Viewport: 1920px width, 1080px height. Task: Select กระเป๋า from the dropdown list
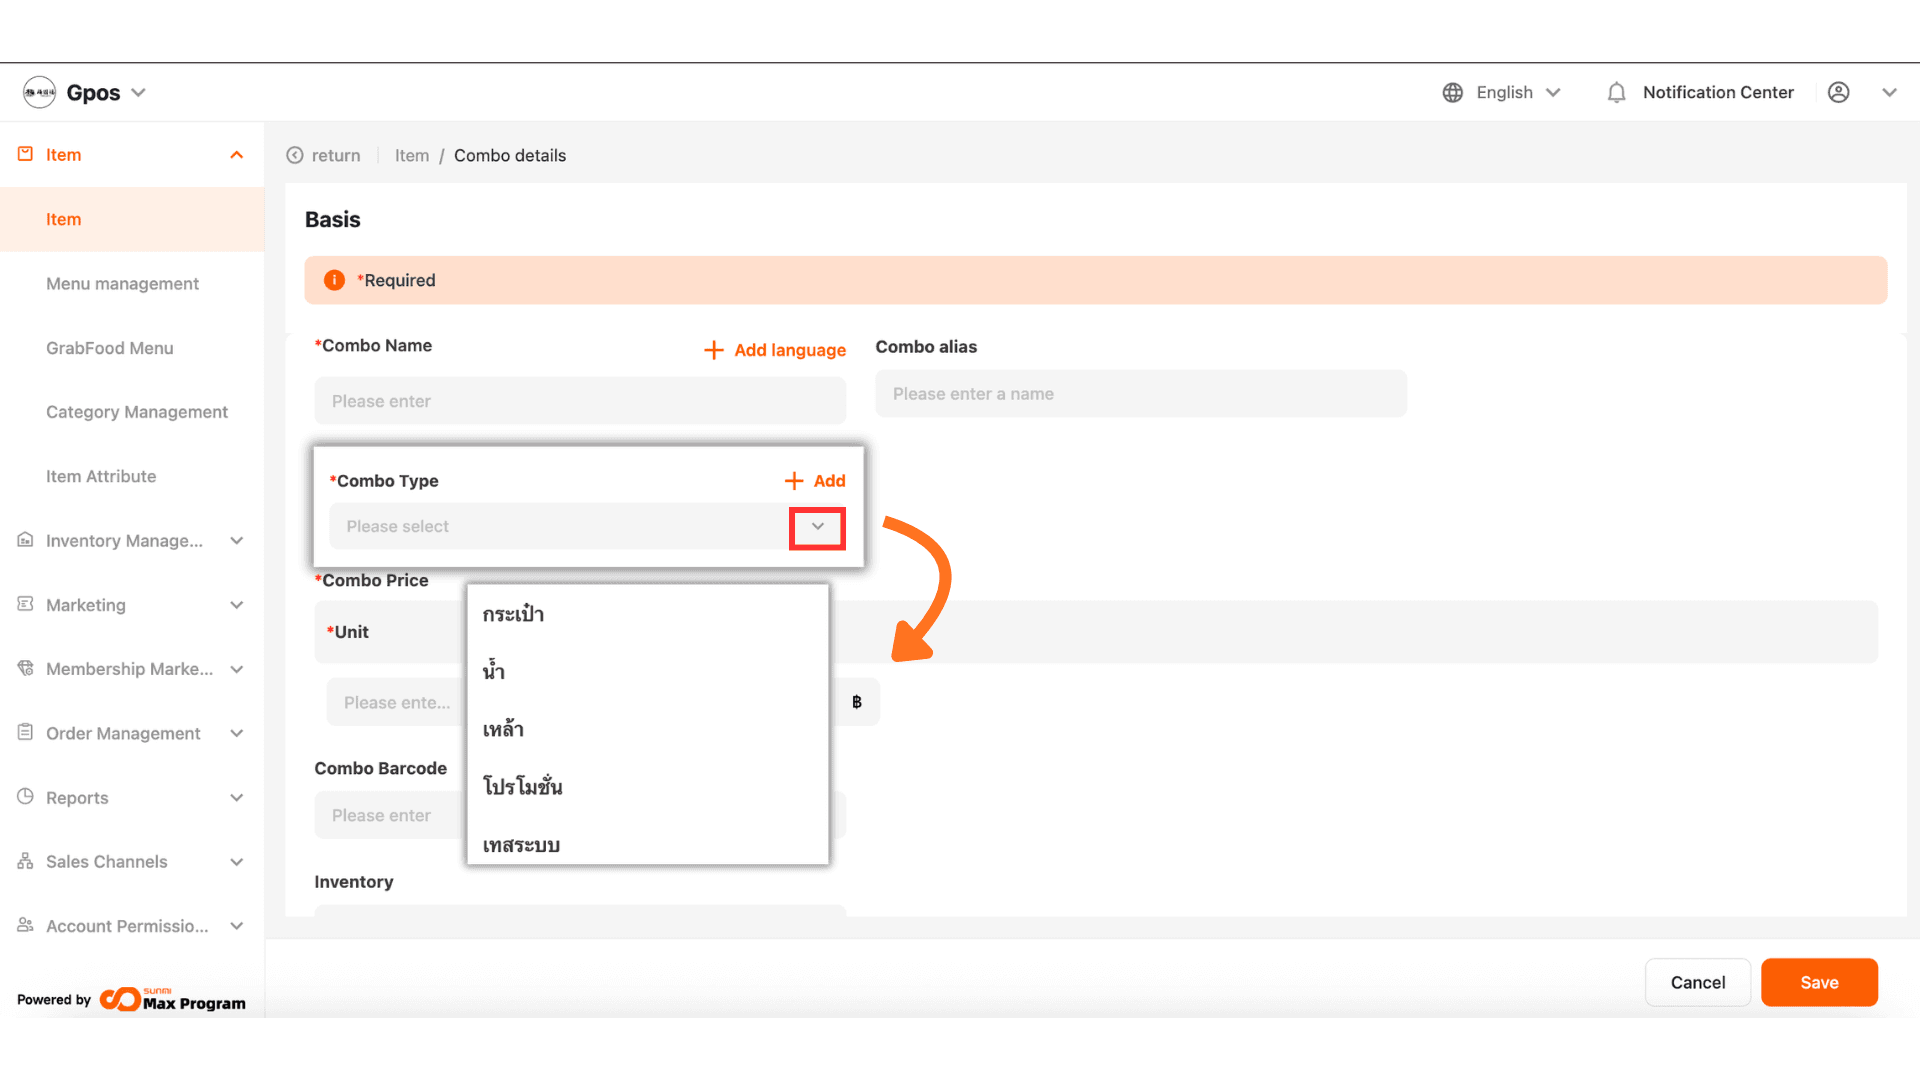tap(513, 614)
